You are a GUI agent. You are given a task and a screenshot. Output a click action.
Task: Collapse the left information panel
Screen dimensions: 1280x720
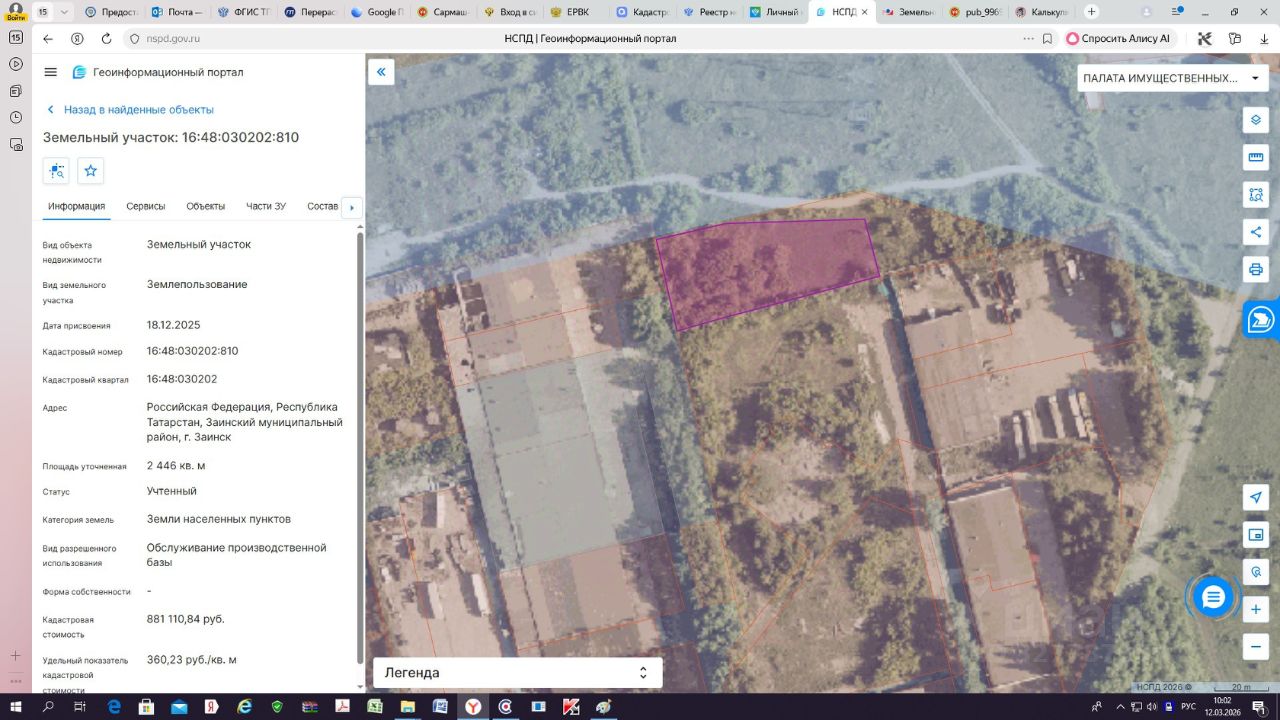381,72
